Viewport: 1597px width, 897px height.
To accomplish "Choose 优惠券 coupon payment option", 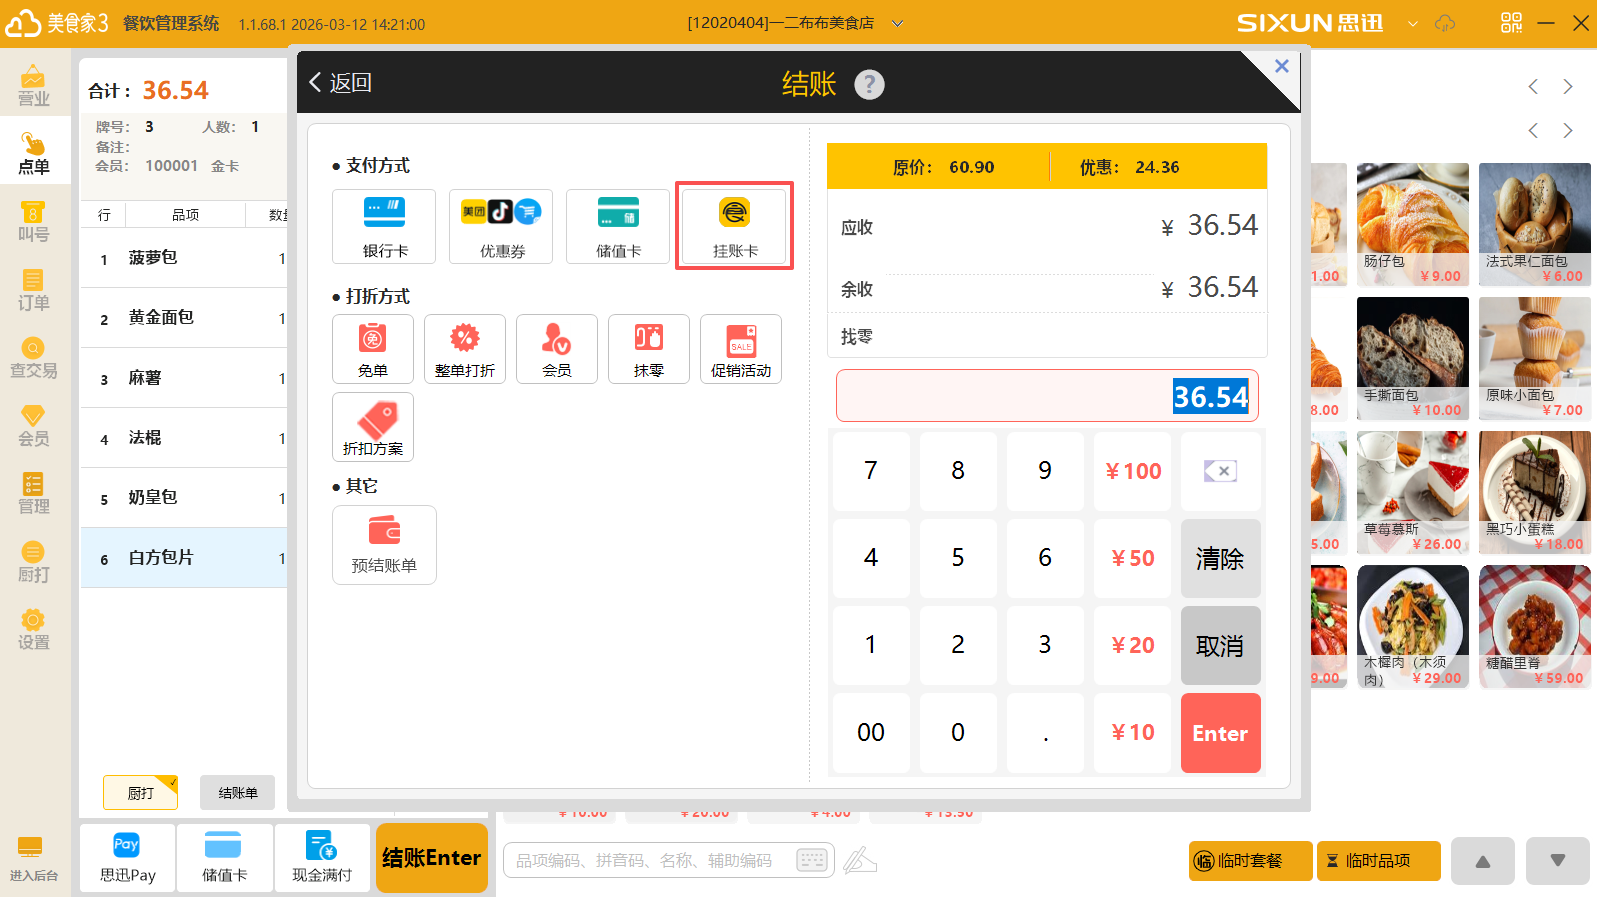I will [501, 227].
